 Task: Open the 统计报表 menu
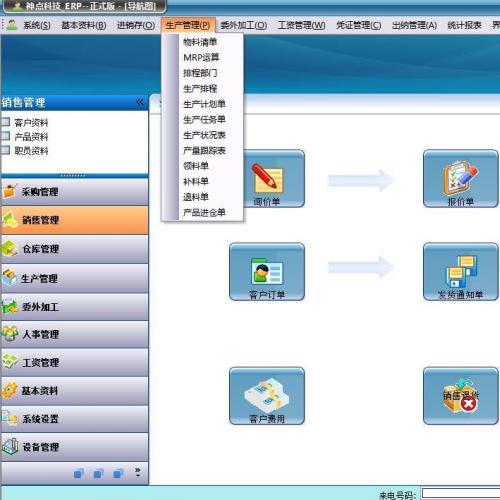[x=464, y=25]
